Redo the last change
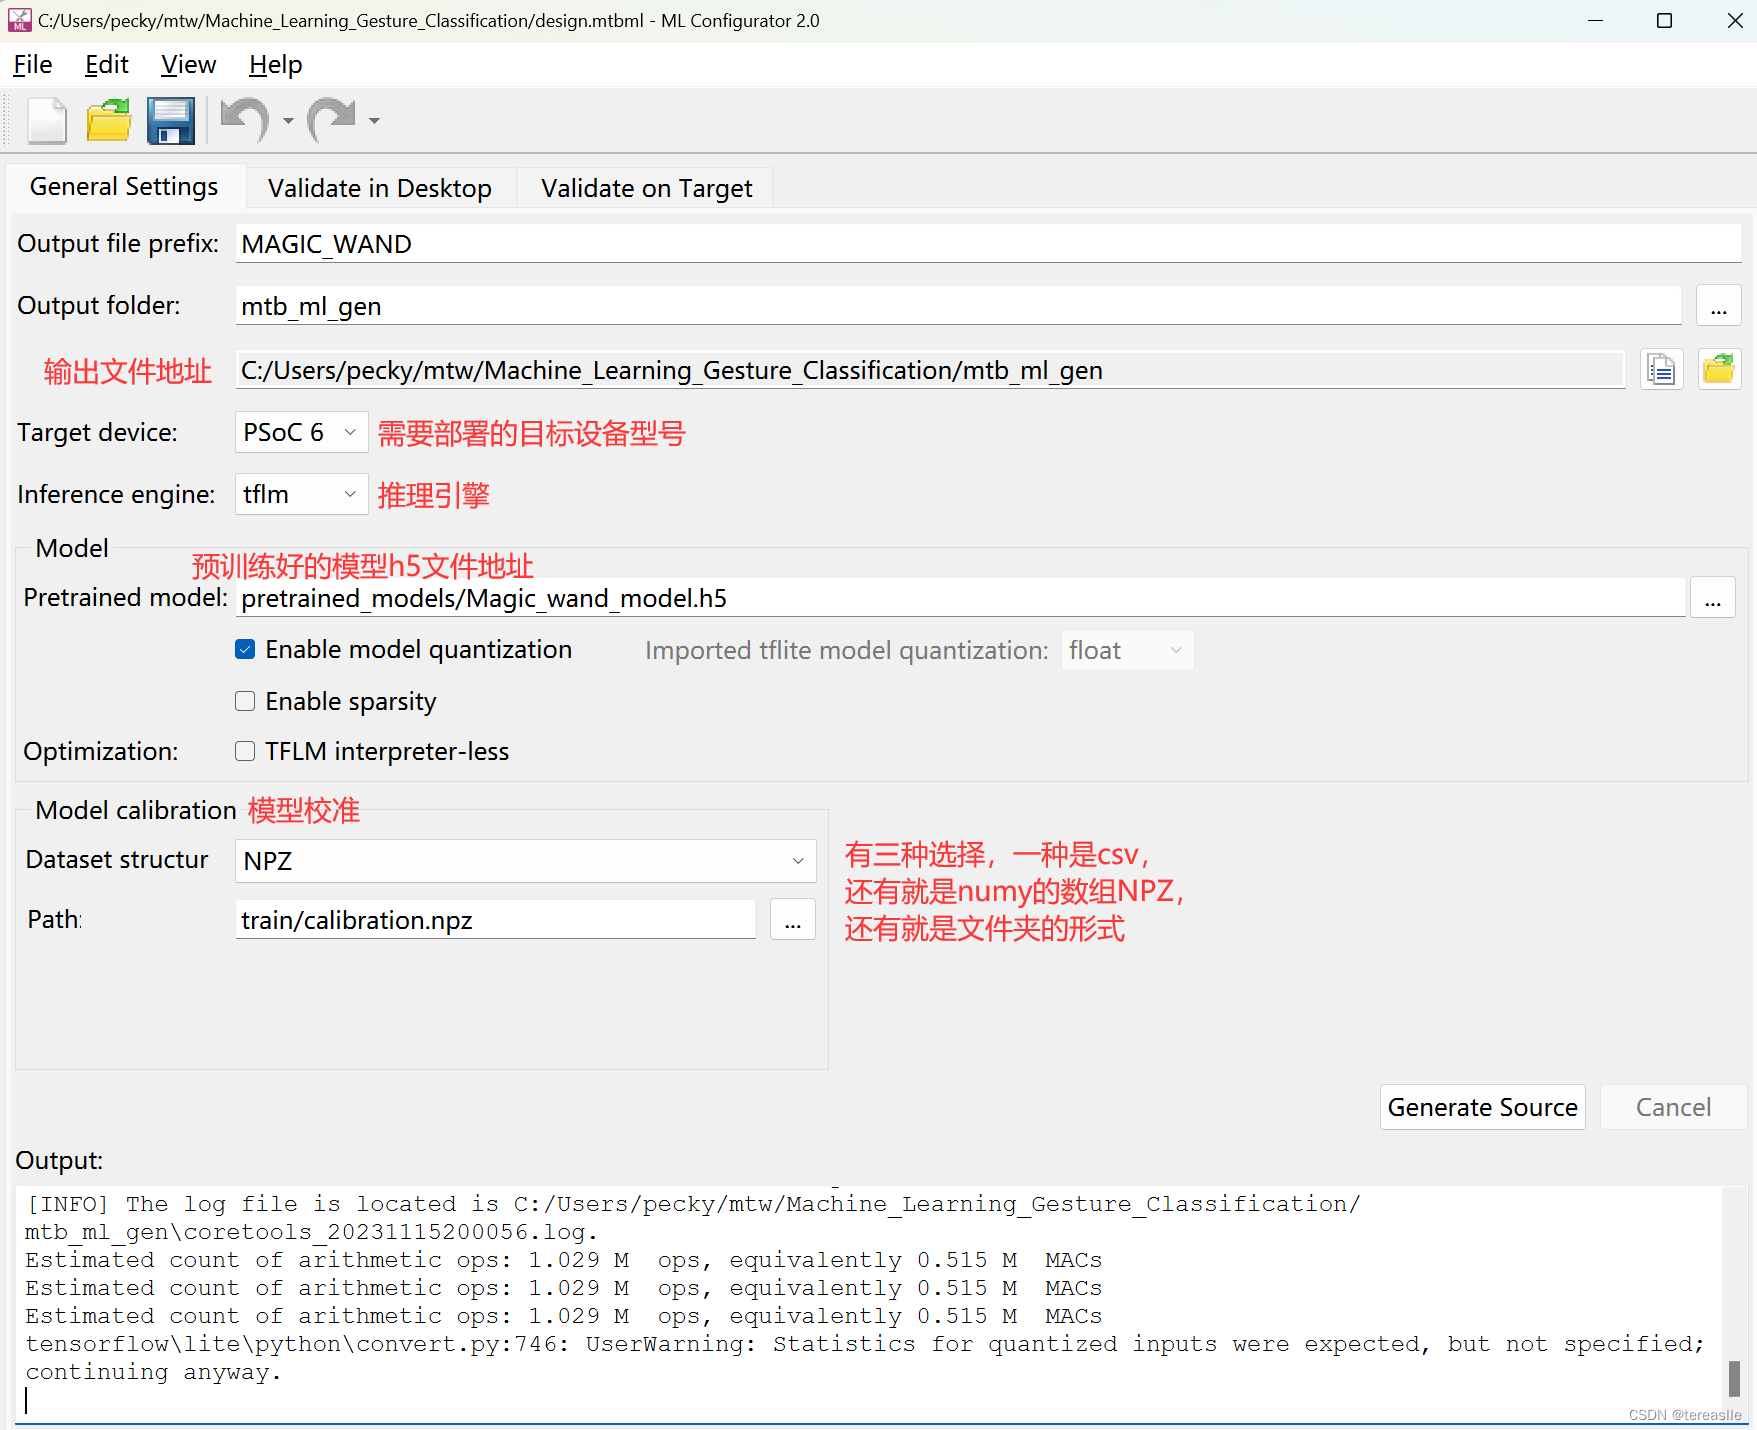The width and height of the screenshot is (1757, 1430). [330, 120]
